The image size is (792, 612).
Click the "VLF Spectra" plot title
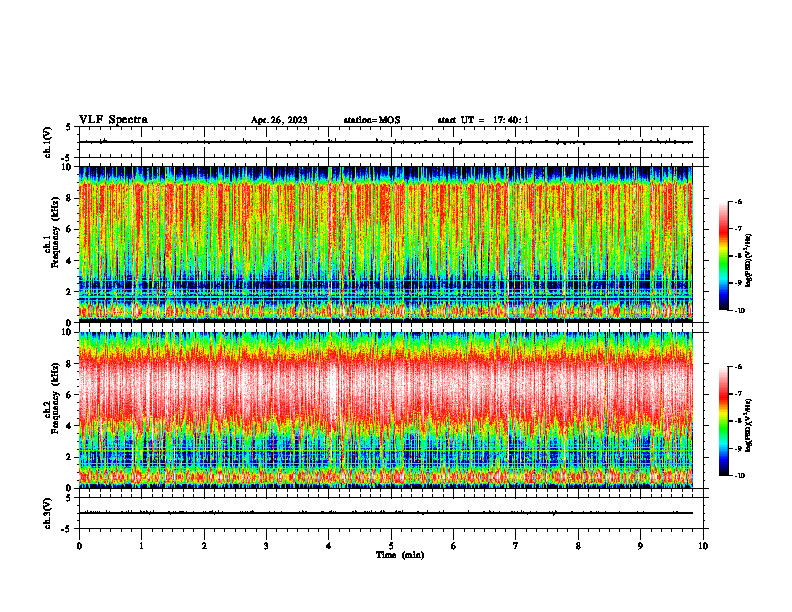coord(113,120)
